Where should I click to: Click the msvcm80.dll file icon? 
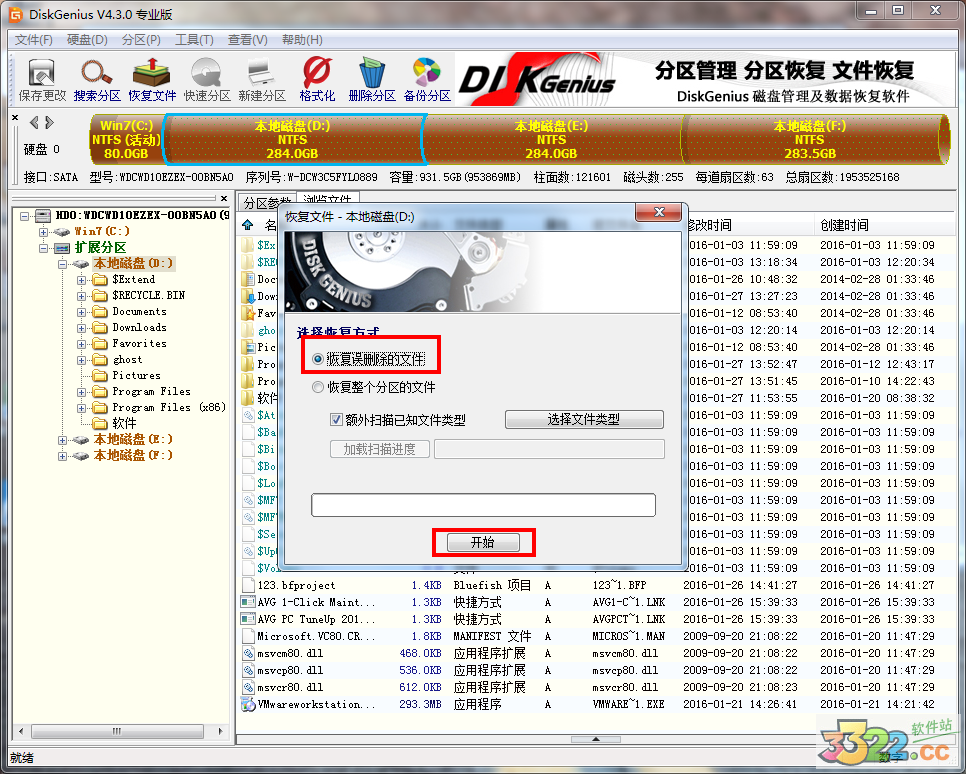pyautogui.click(x=248, y=653)
